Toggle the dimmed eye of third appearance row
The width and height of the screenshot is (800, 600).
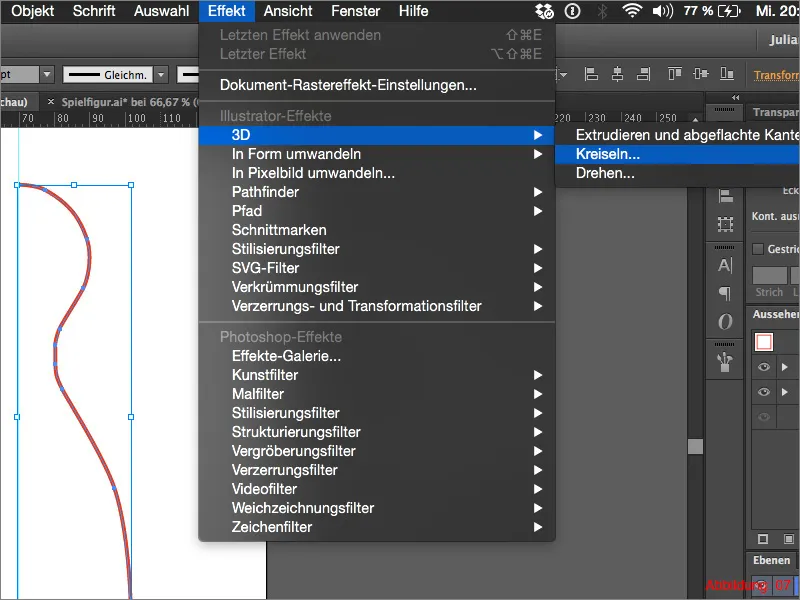[x=764, y=416]
